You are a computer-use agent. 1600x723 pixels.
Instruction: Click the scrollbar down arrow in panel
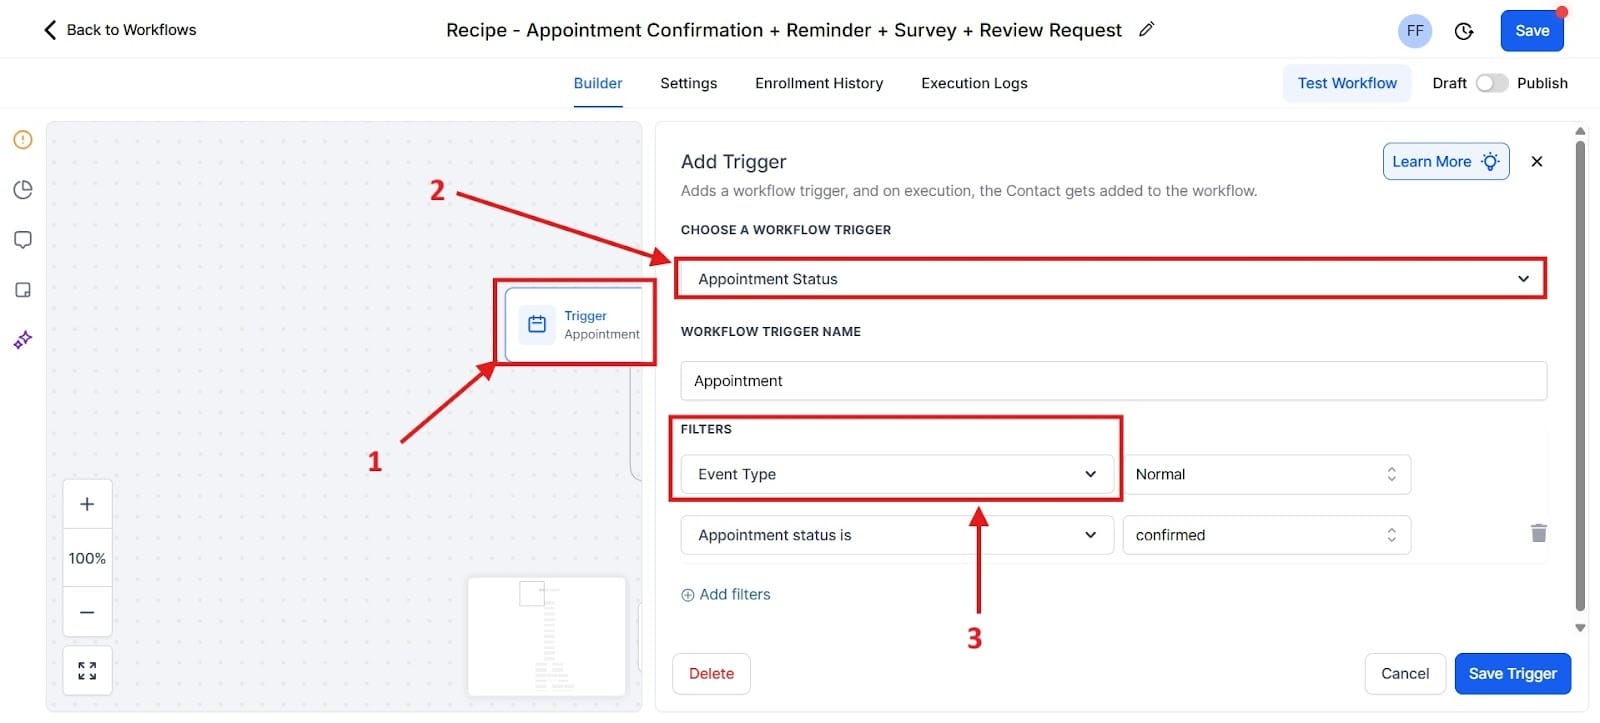tap(1580, 628)
